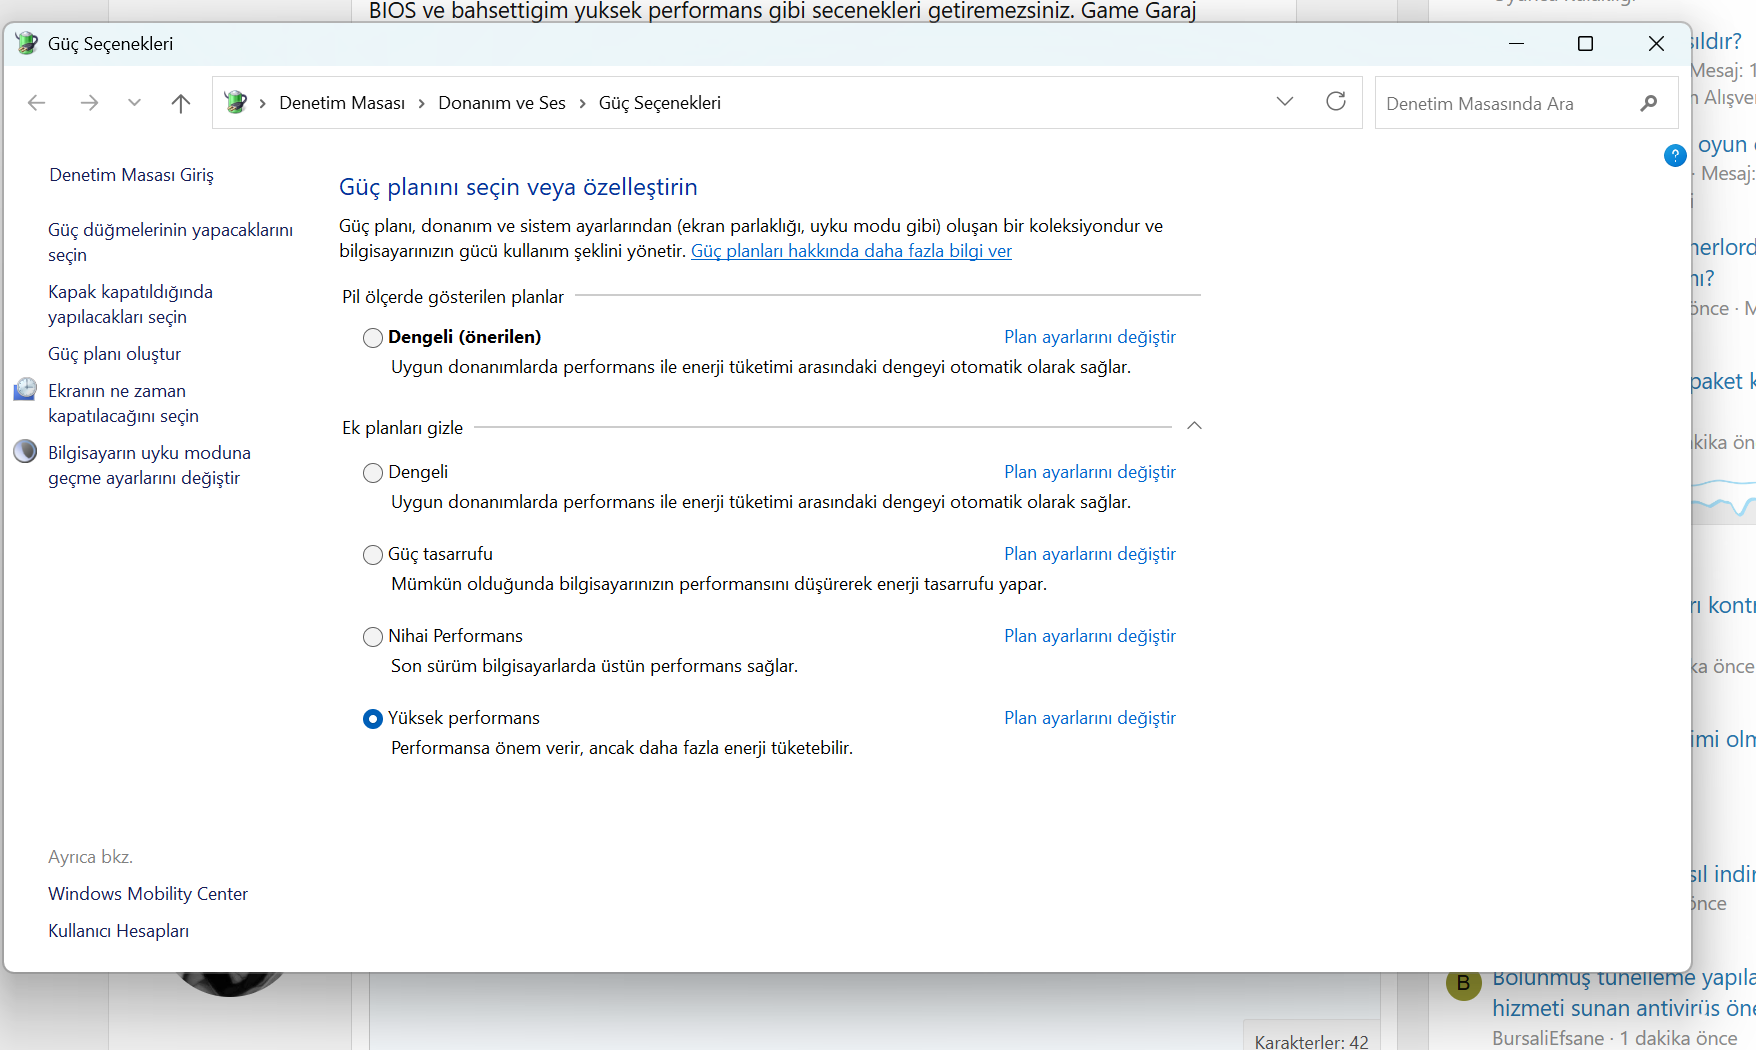Click Güç Seçenekleri breadcrumb item
Viewport: 1756px width, 1050px height.
(660, 103)
